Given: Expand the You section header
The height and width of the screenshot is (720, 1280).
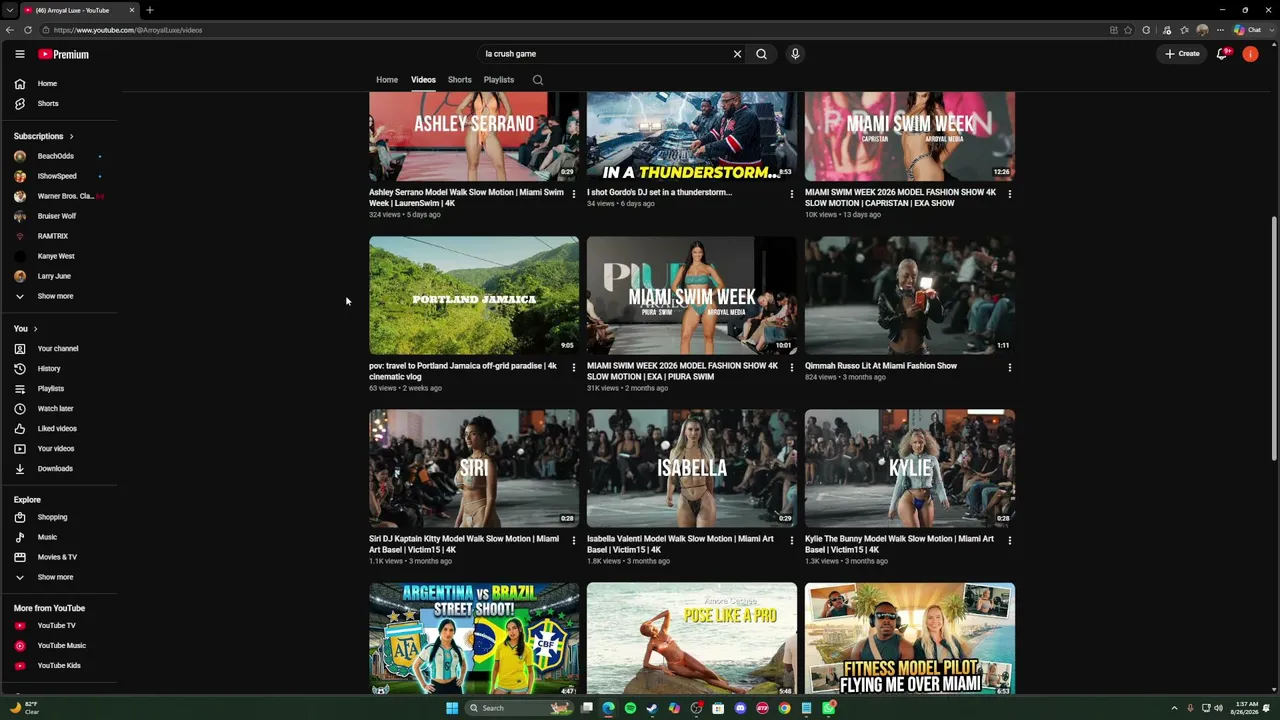Looking at the screenshot, I should point(26,329).
